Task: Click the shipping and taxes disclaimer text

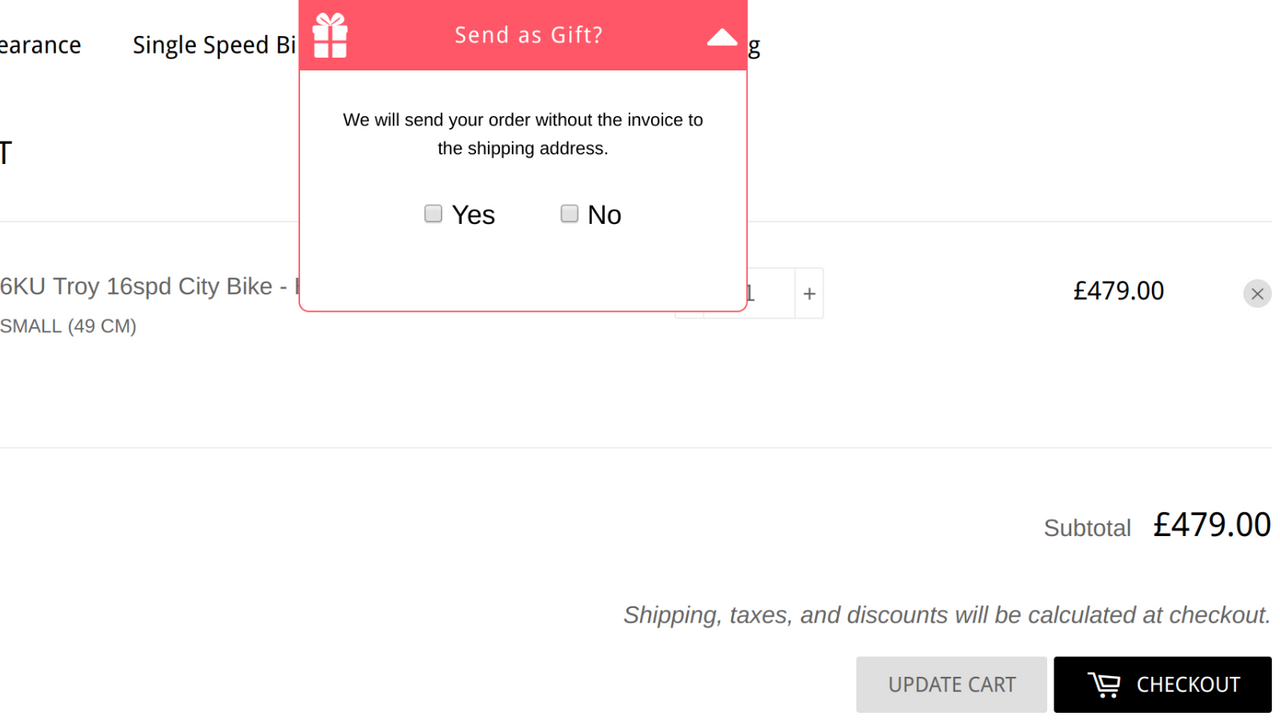Action: pyautogui.click(x=947, y=615)
